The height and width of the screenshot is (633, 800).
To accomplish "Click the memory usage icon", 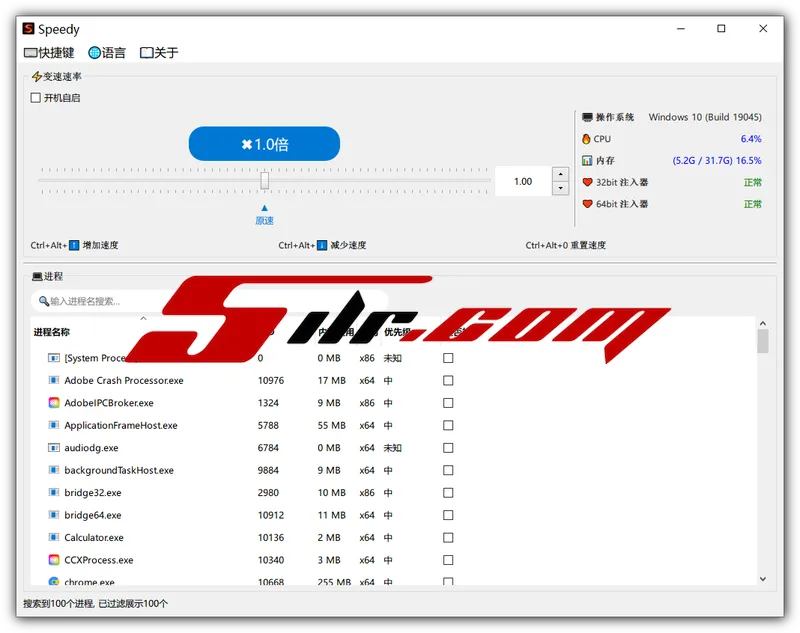I will click(x=587, y=160).
